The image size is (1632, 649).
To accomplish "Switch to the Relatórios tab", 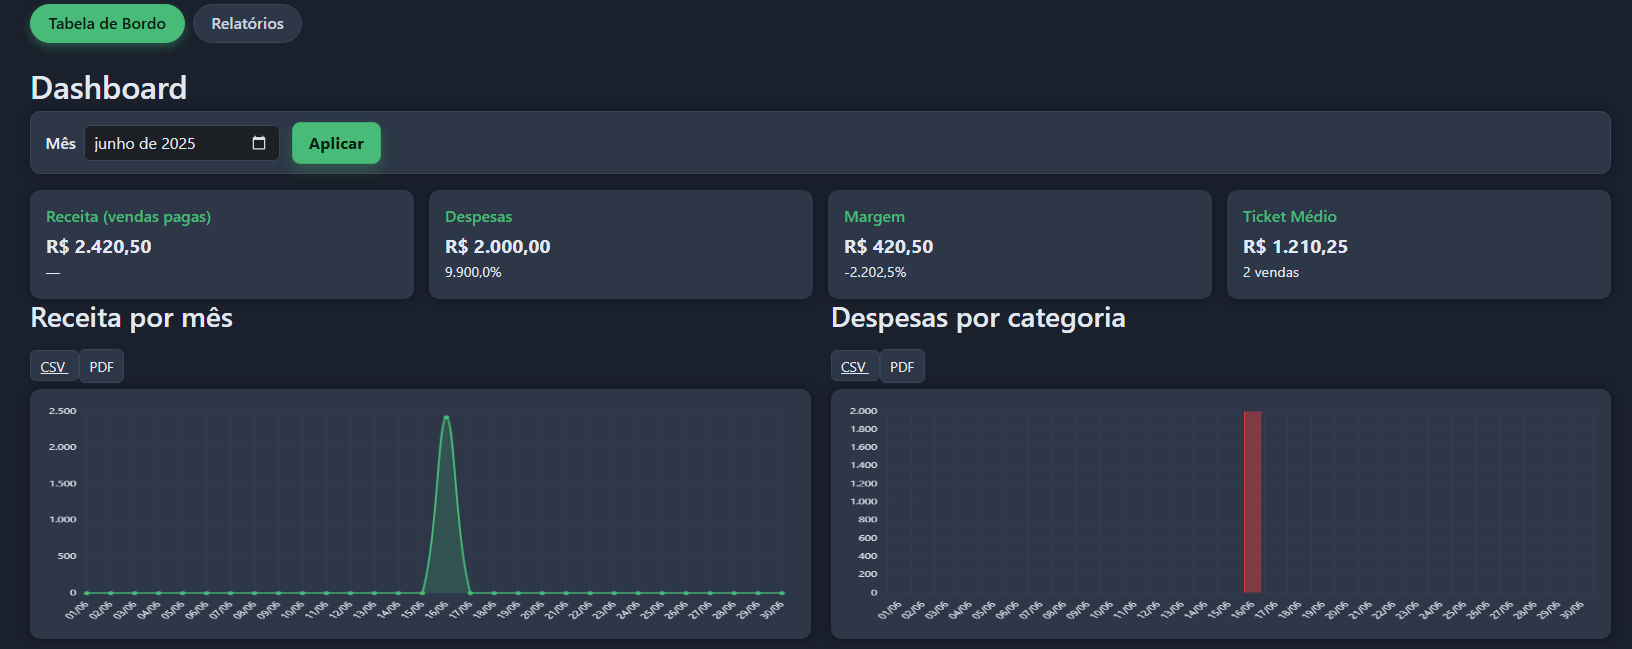I will coord(247,24).
